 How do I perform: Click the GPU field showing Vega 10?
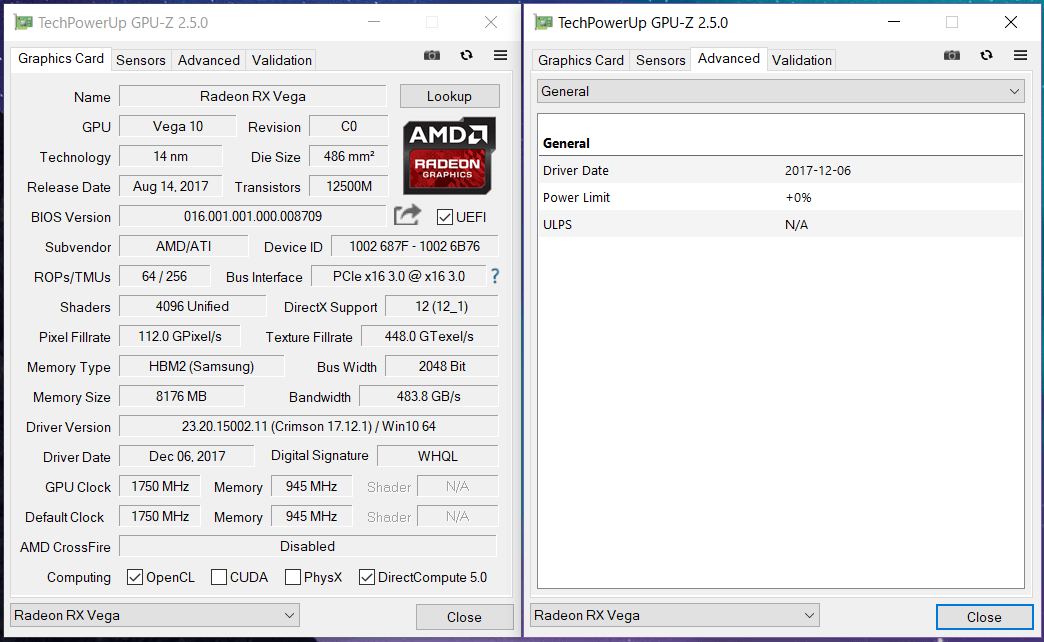[178, 127]
